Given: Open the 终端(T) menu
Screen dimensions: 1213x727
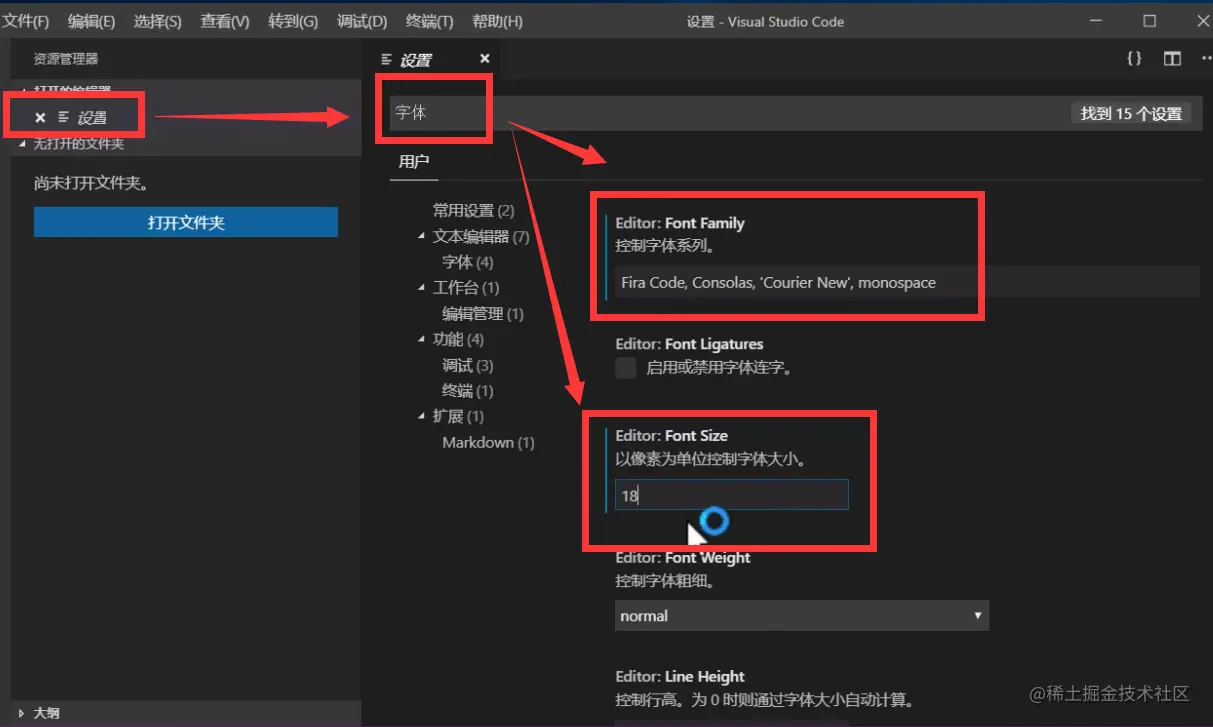Looking at the screenshot, I should [428, 20].
